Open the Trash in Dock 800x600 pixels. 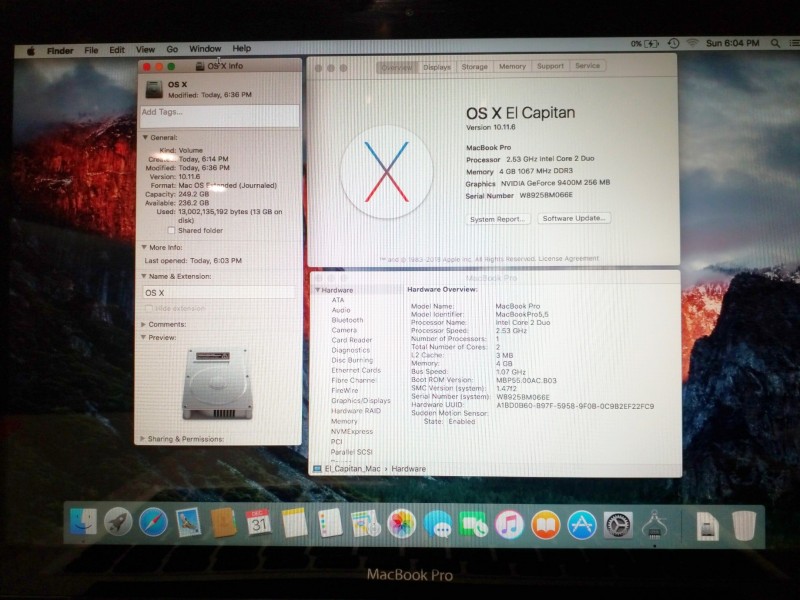[743, 526]
